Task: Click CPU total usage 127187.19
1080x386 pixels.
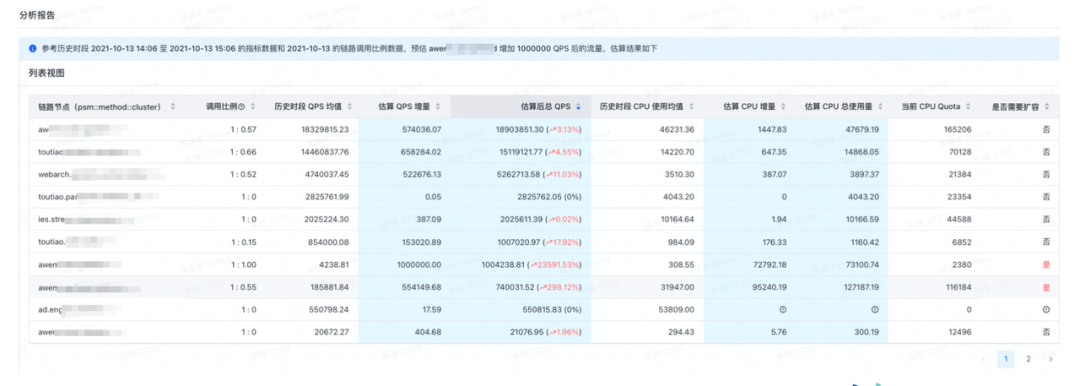Action: coord(861,287)
